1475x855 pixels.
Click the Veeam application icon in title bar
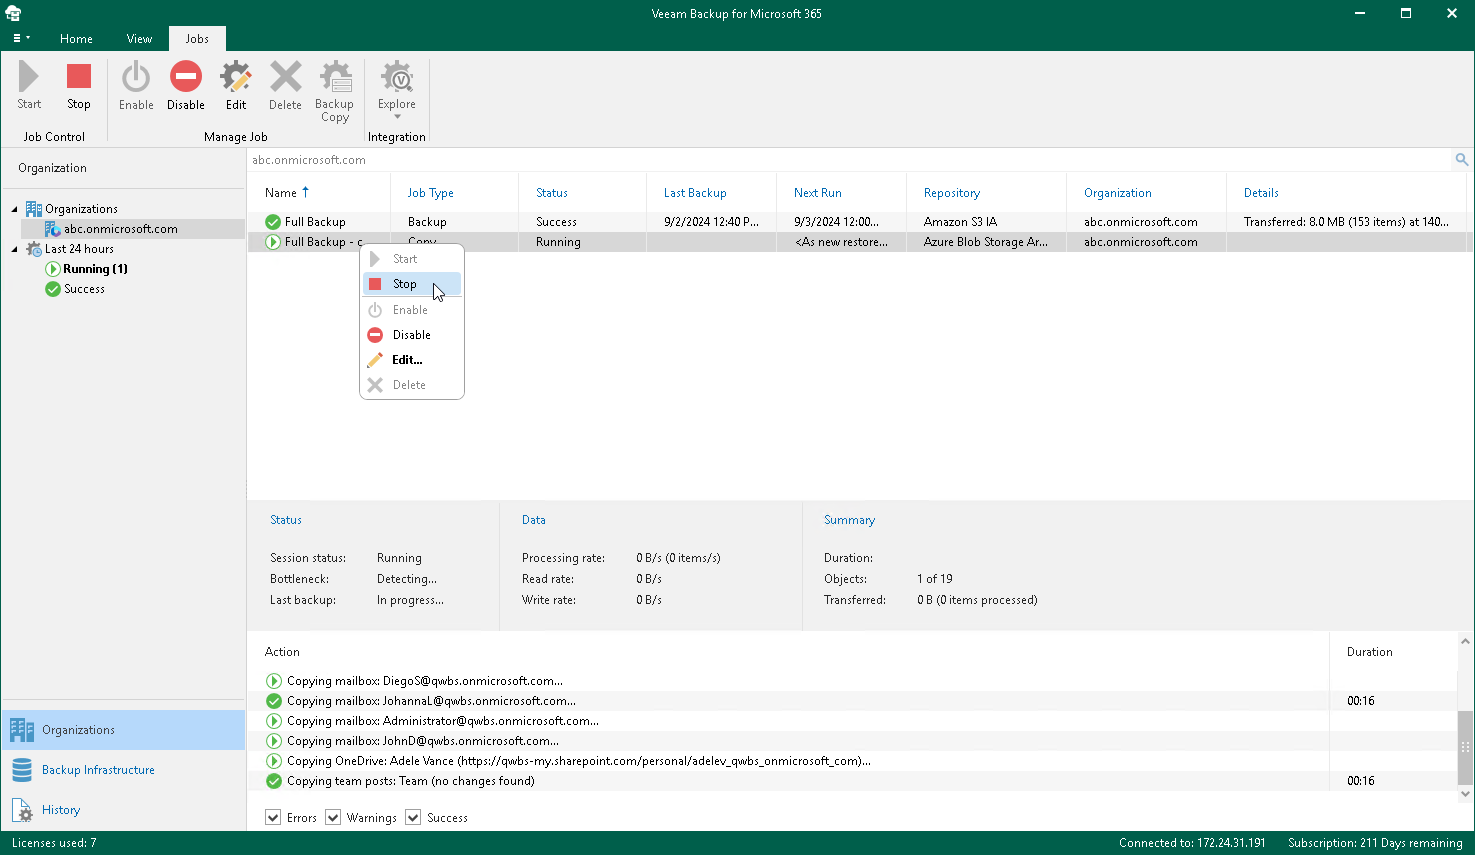13,13
